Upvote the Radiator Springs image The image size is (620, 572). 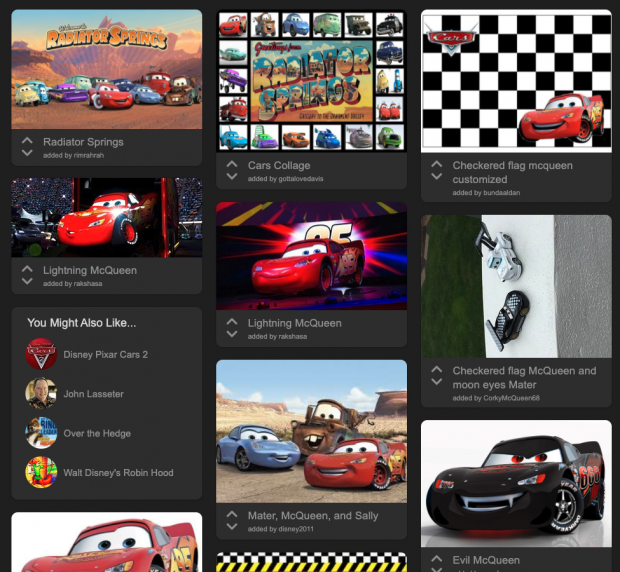click(27, 140)
